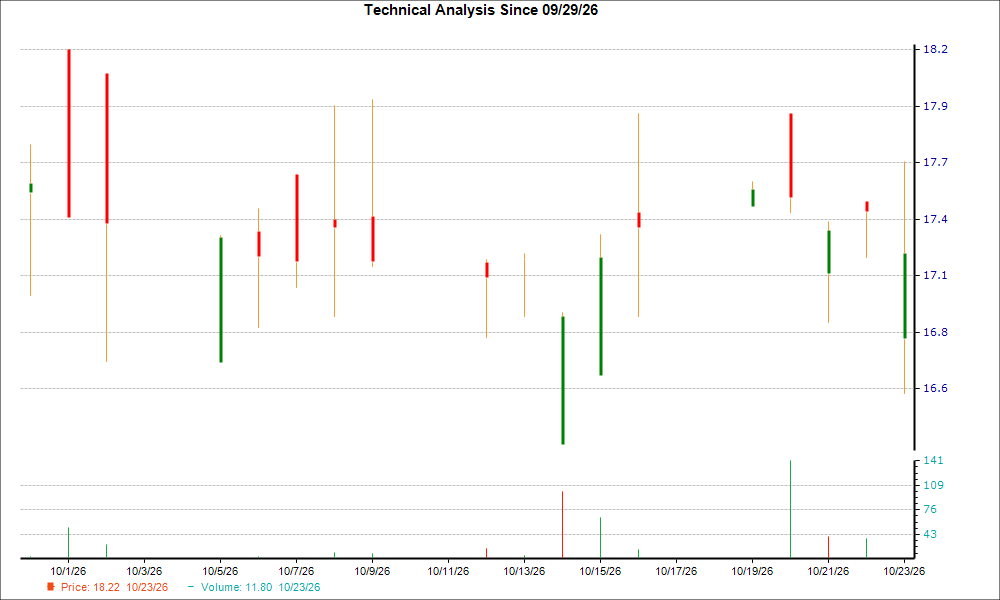Click the green volume bar above 10/1/26
The image size is (1000, 600).
click(x=68, y=543)
